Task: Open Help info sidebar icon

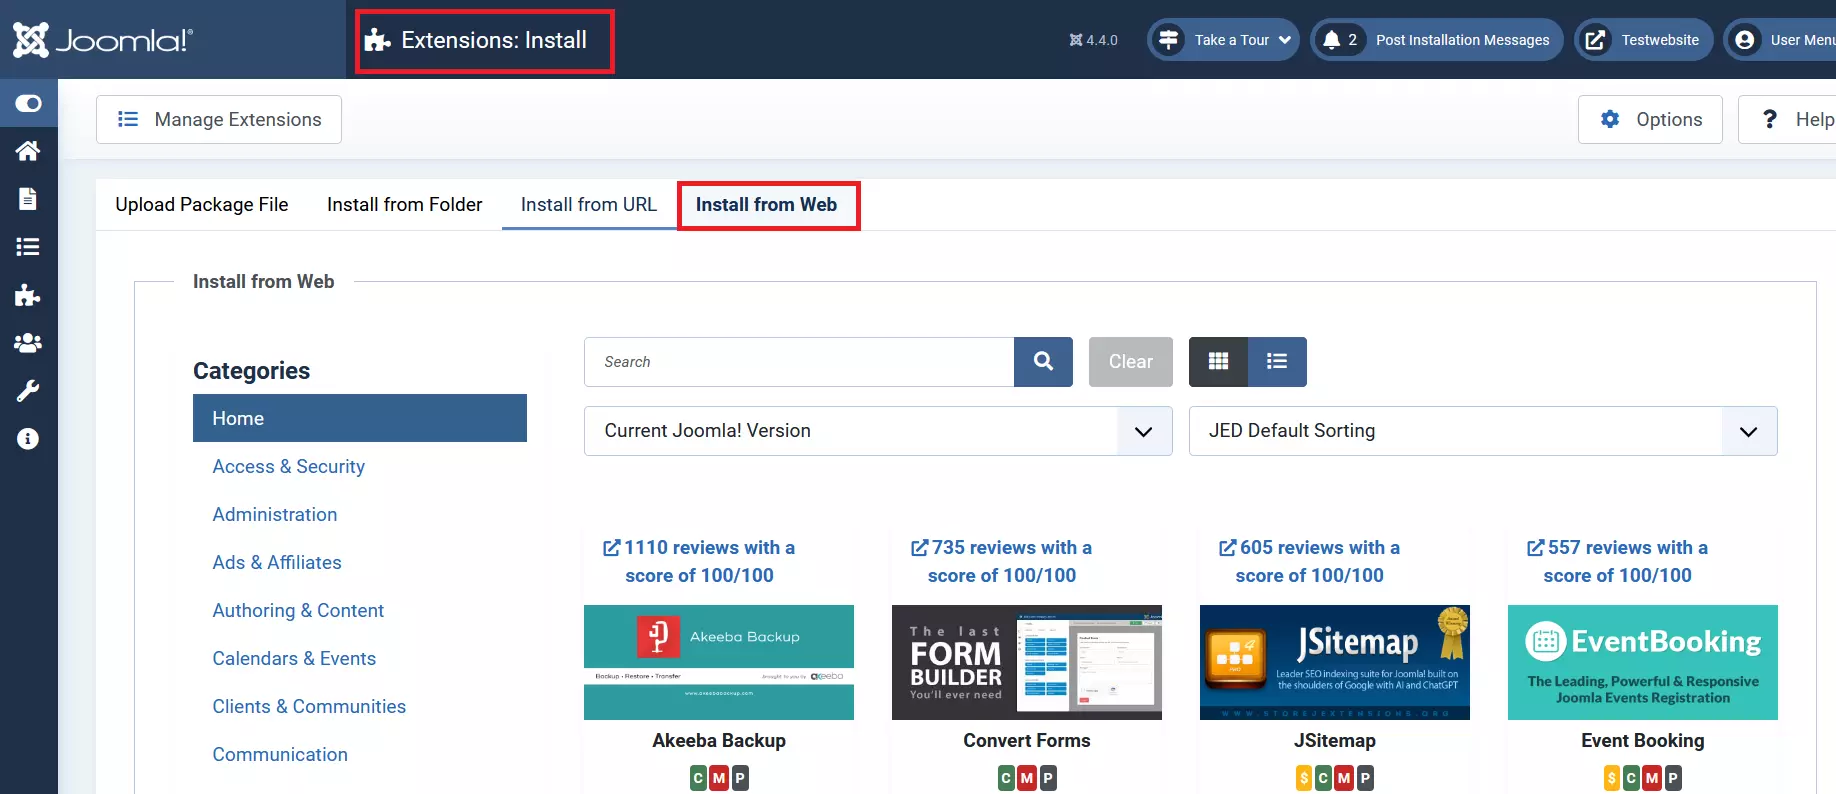Action: coord(28,439)
